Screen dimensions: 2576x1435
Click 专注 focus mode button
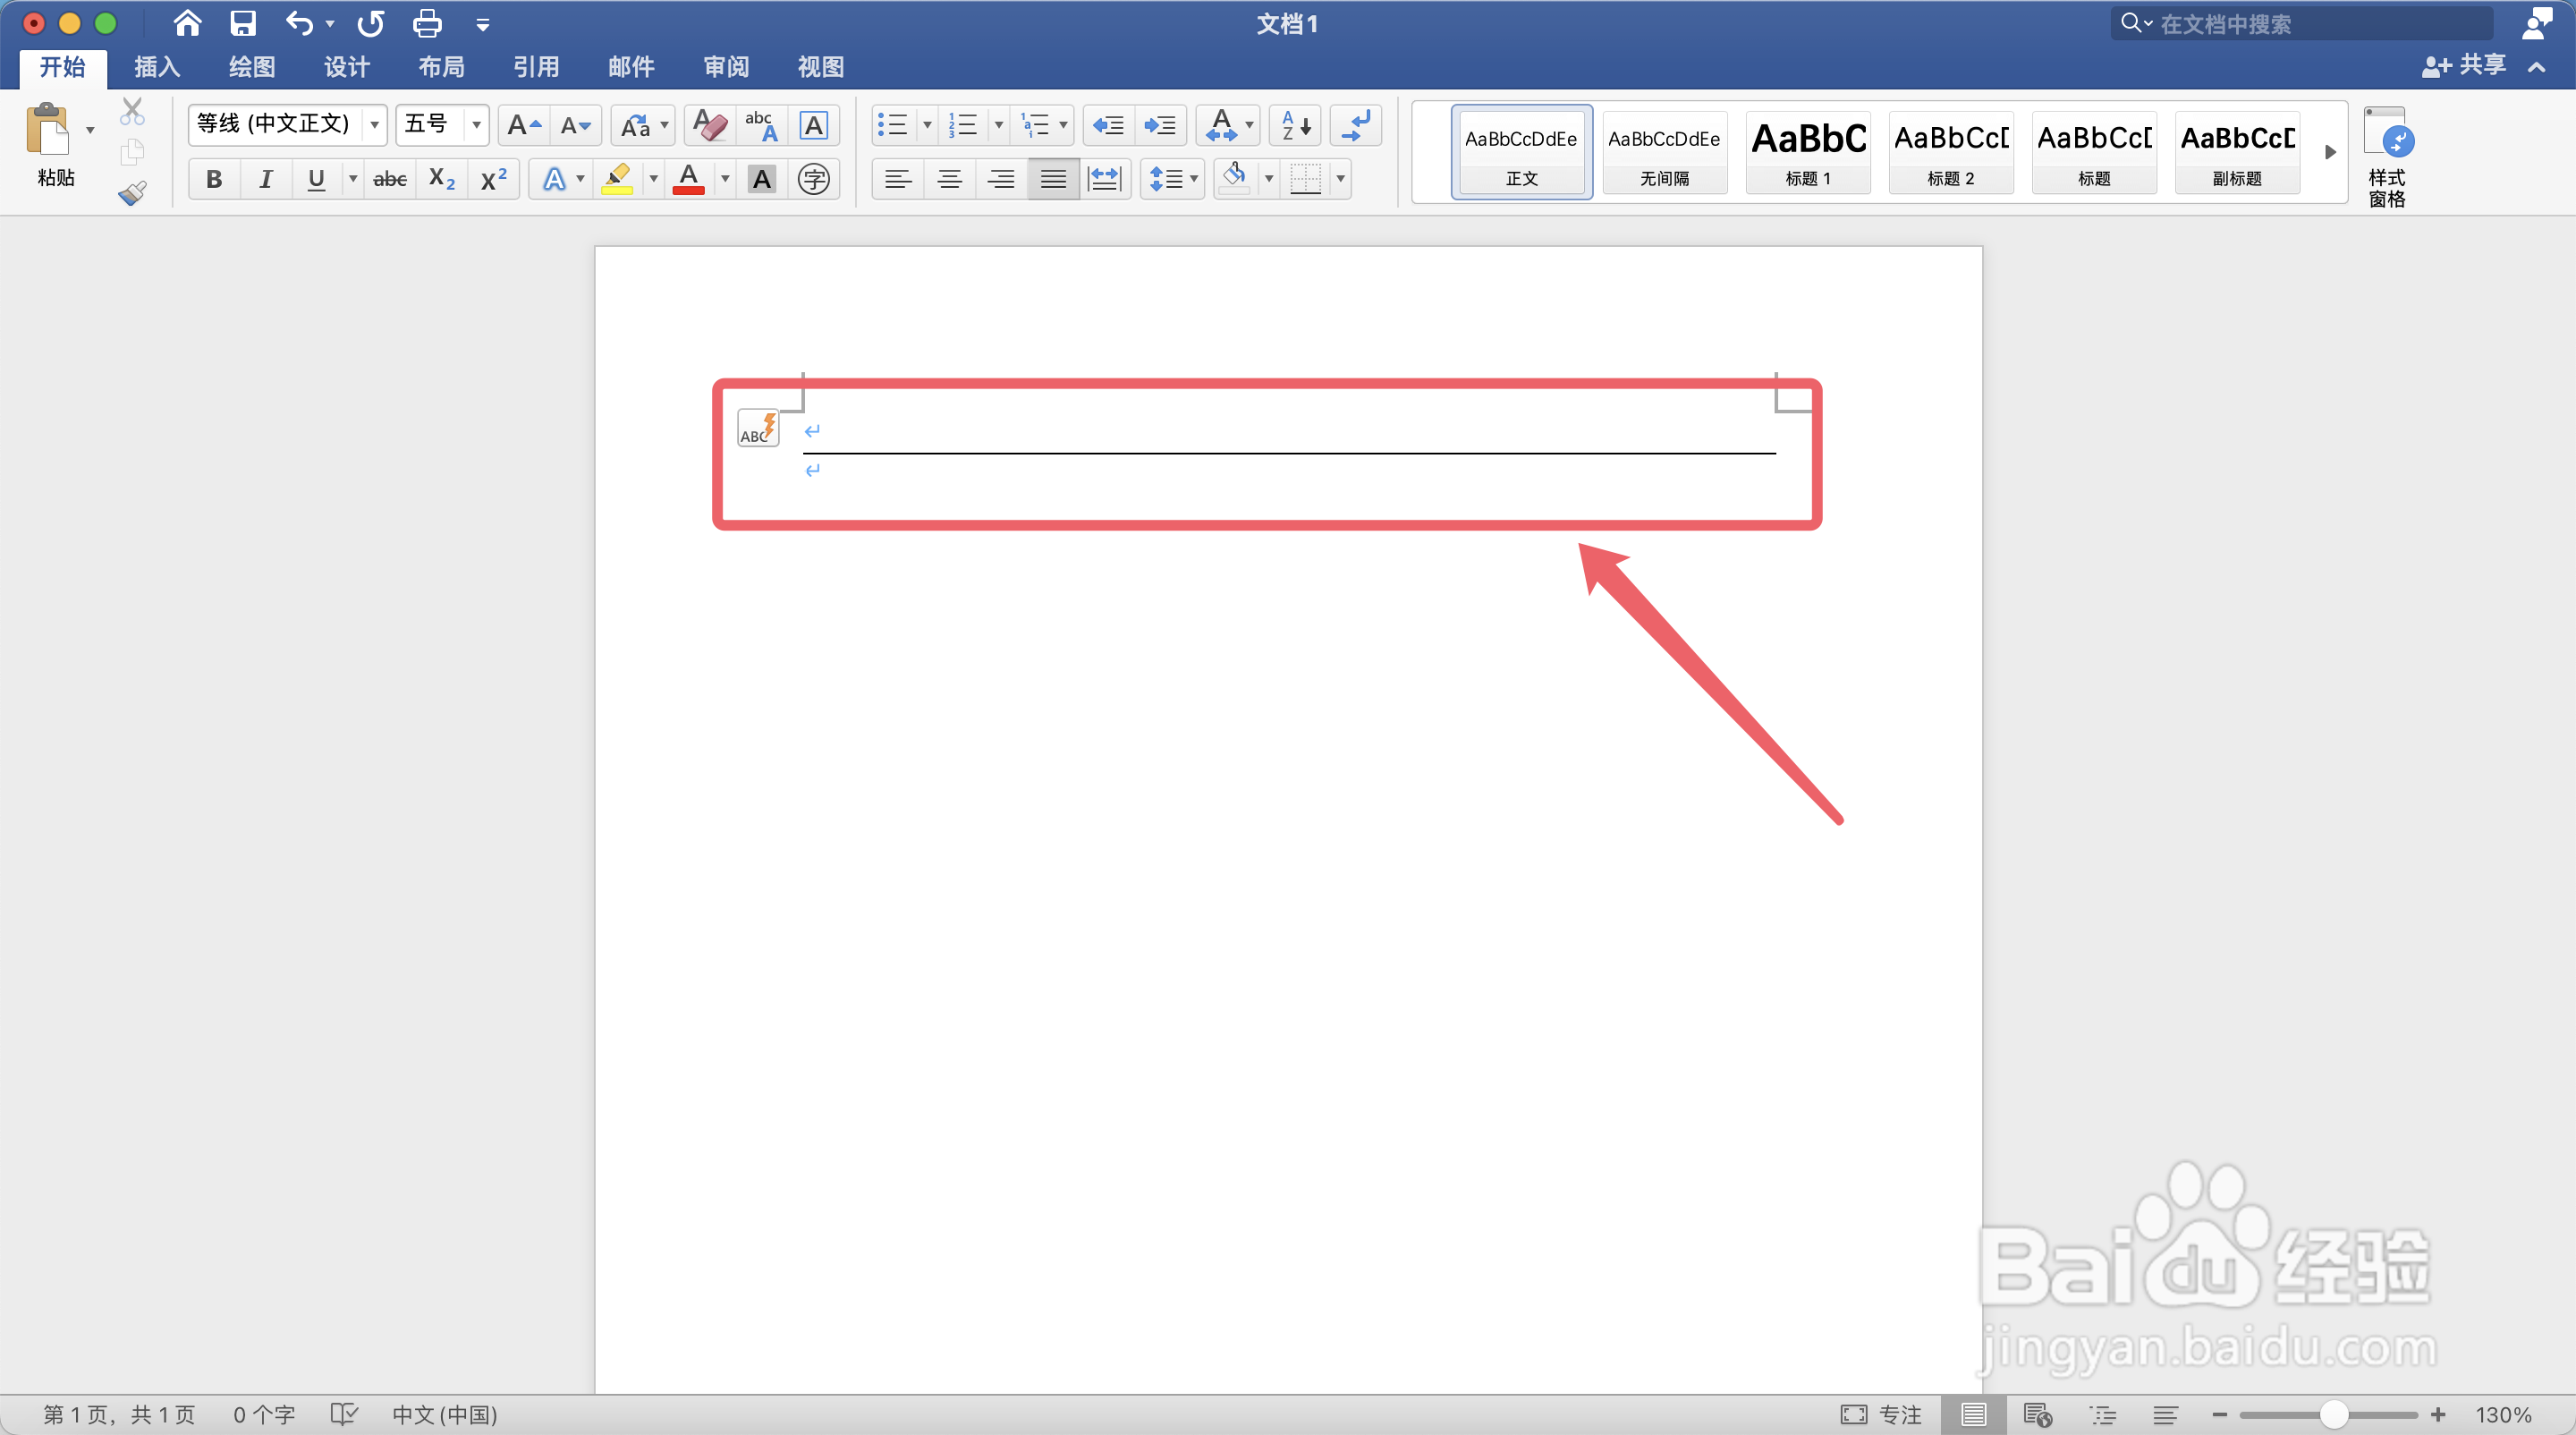click(1881, 1414)
